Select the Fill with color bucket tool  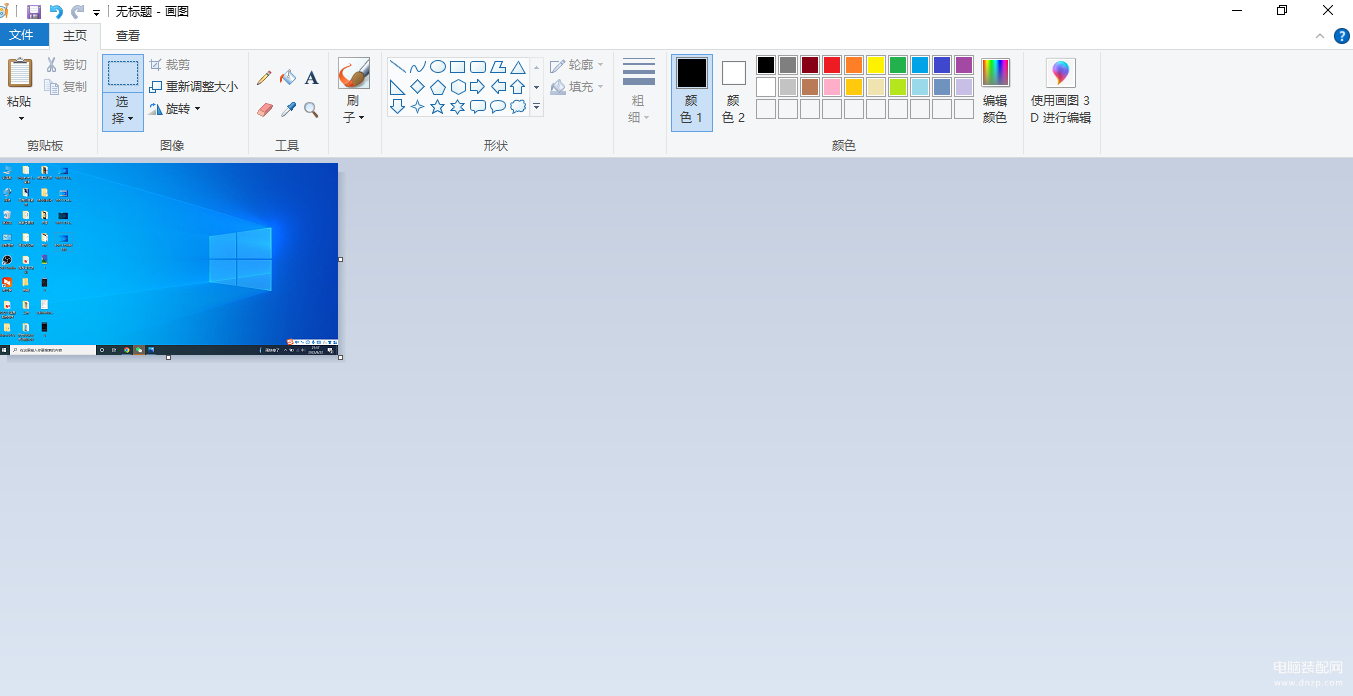tap(288, 78)
